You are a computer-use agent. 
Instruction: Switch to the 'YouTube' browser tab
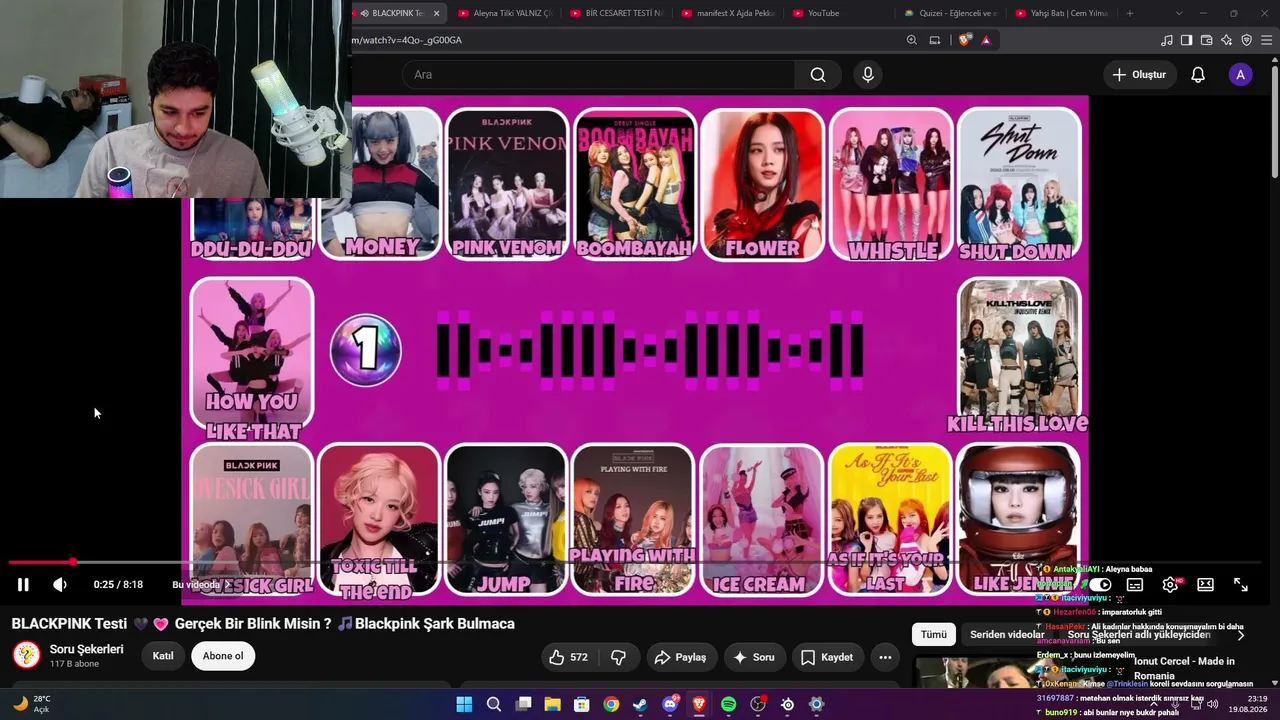point(838,13)
